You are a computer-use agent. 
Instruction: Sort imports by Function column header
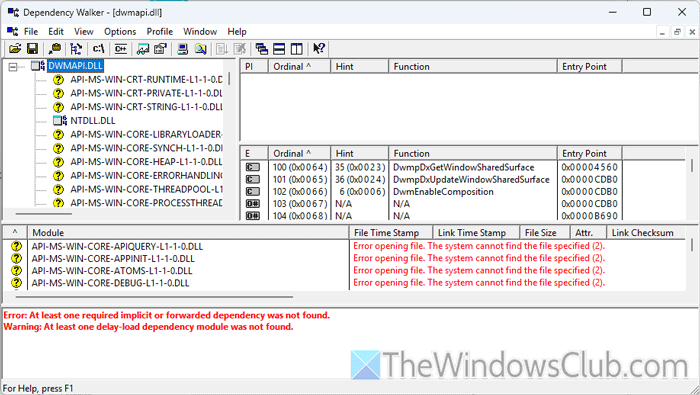coord(473,67)
